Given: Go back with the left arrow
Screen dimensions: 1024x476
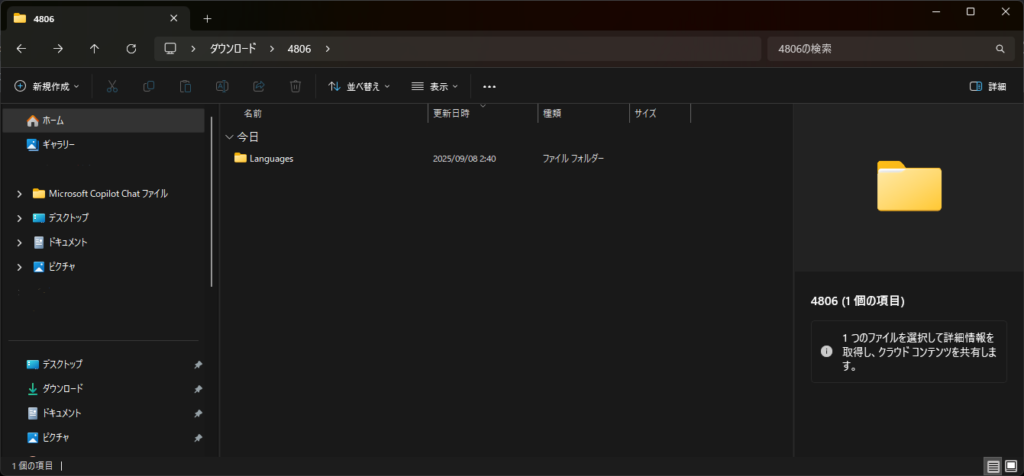Looking at the screenshot, I should (22, 48).
